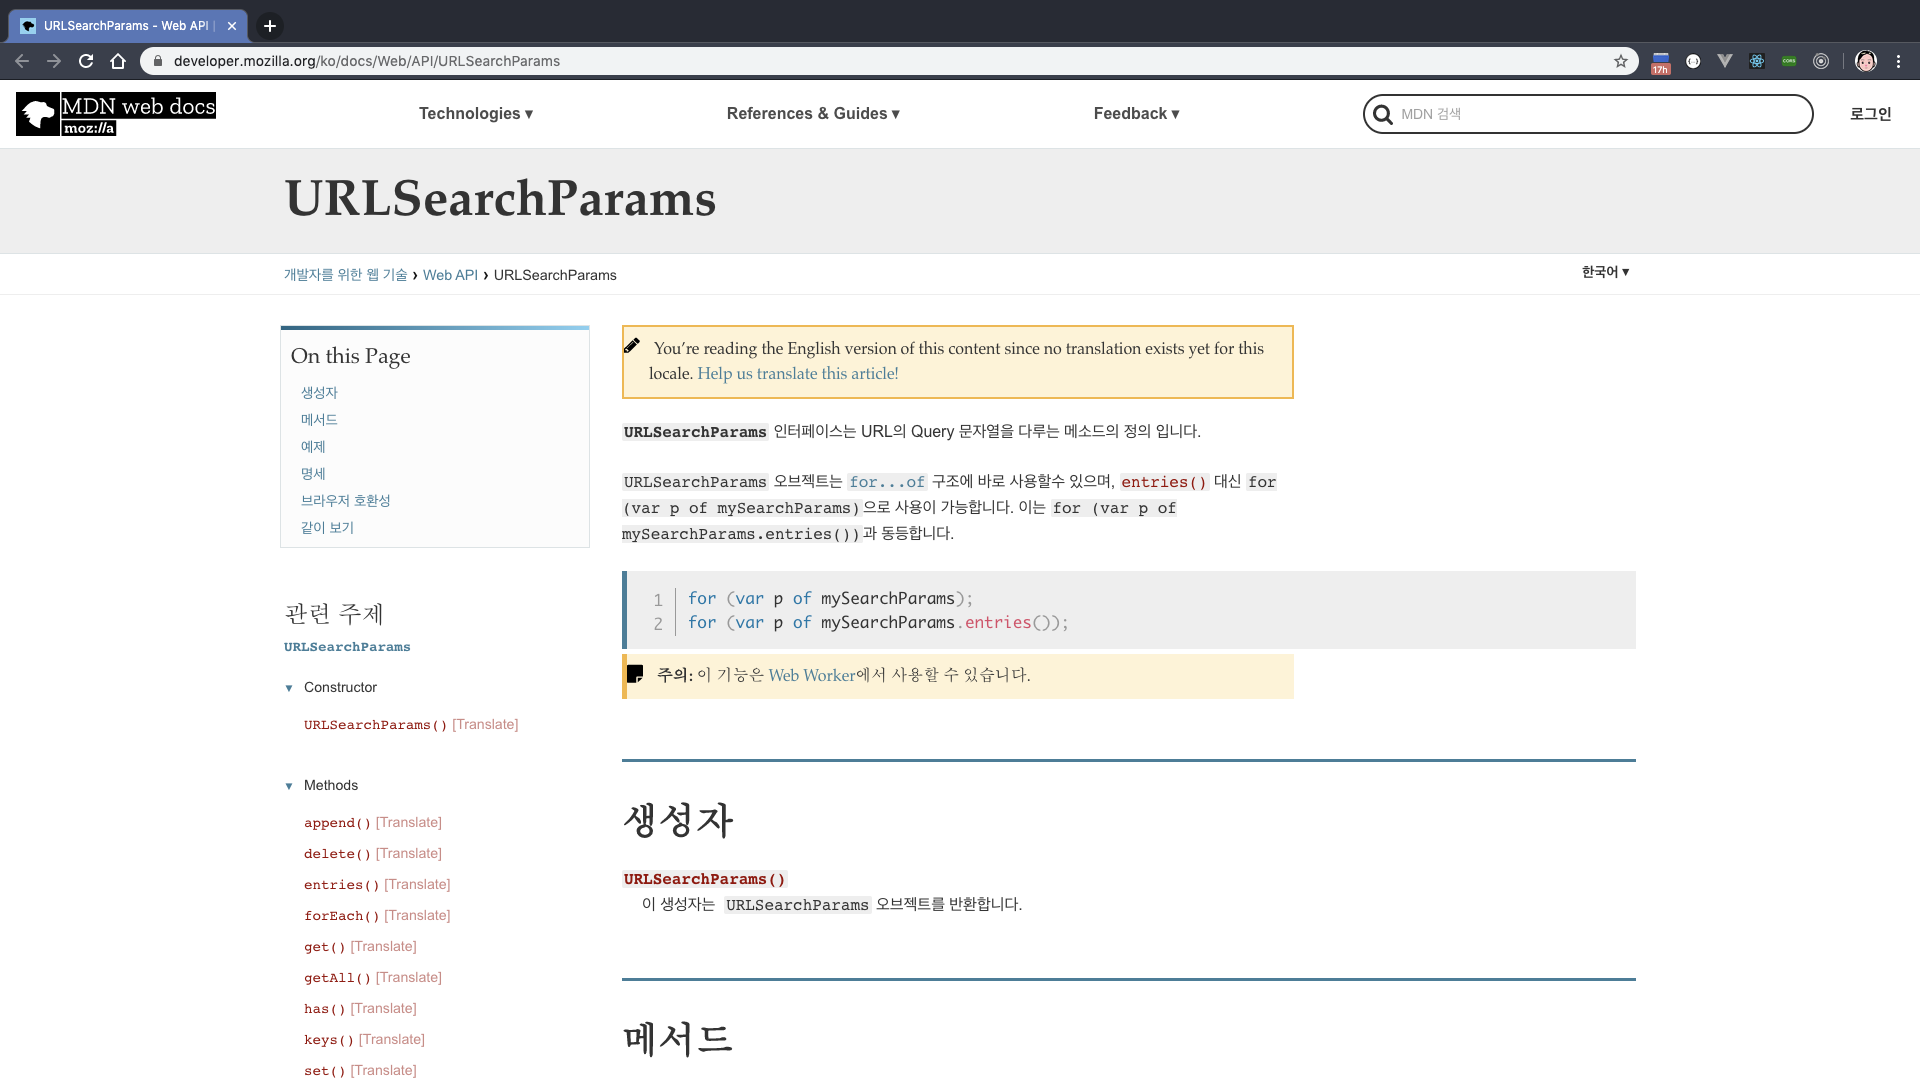Click the 로그인 login button
The height and width of the screenshot is (1080, 1920).
[x=1870, y=114]
